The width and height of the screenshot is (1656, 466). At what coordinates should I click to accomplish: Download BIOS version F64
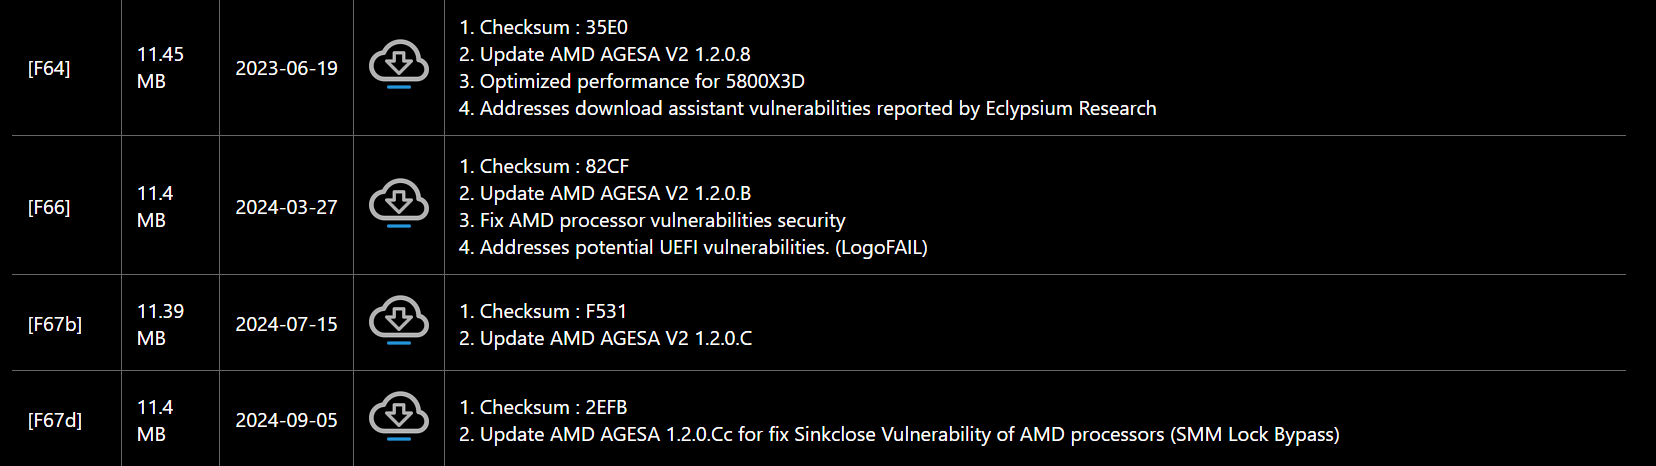coord(399,64)
